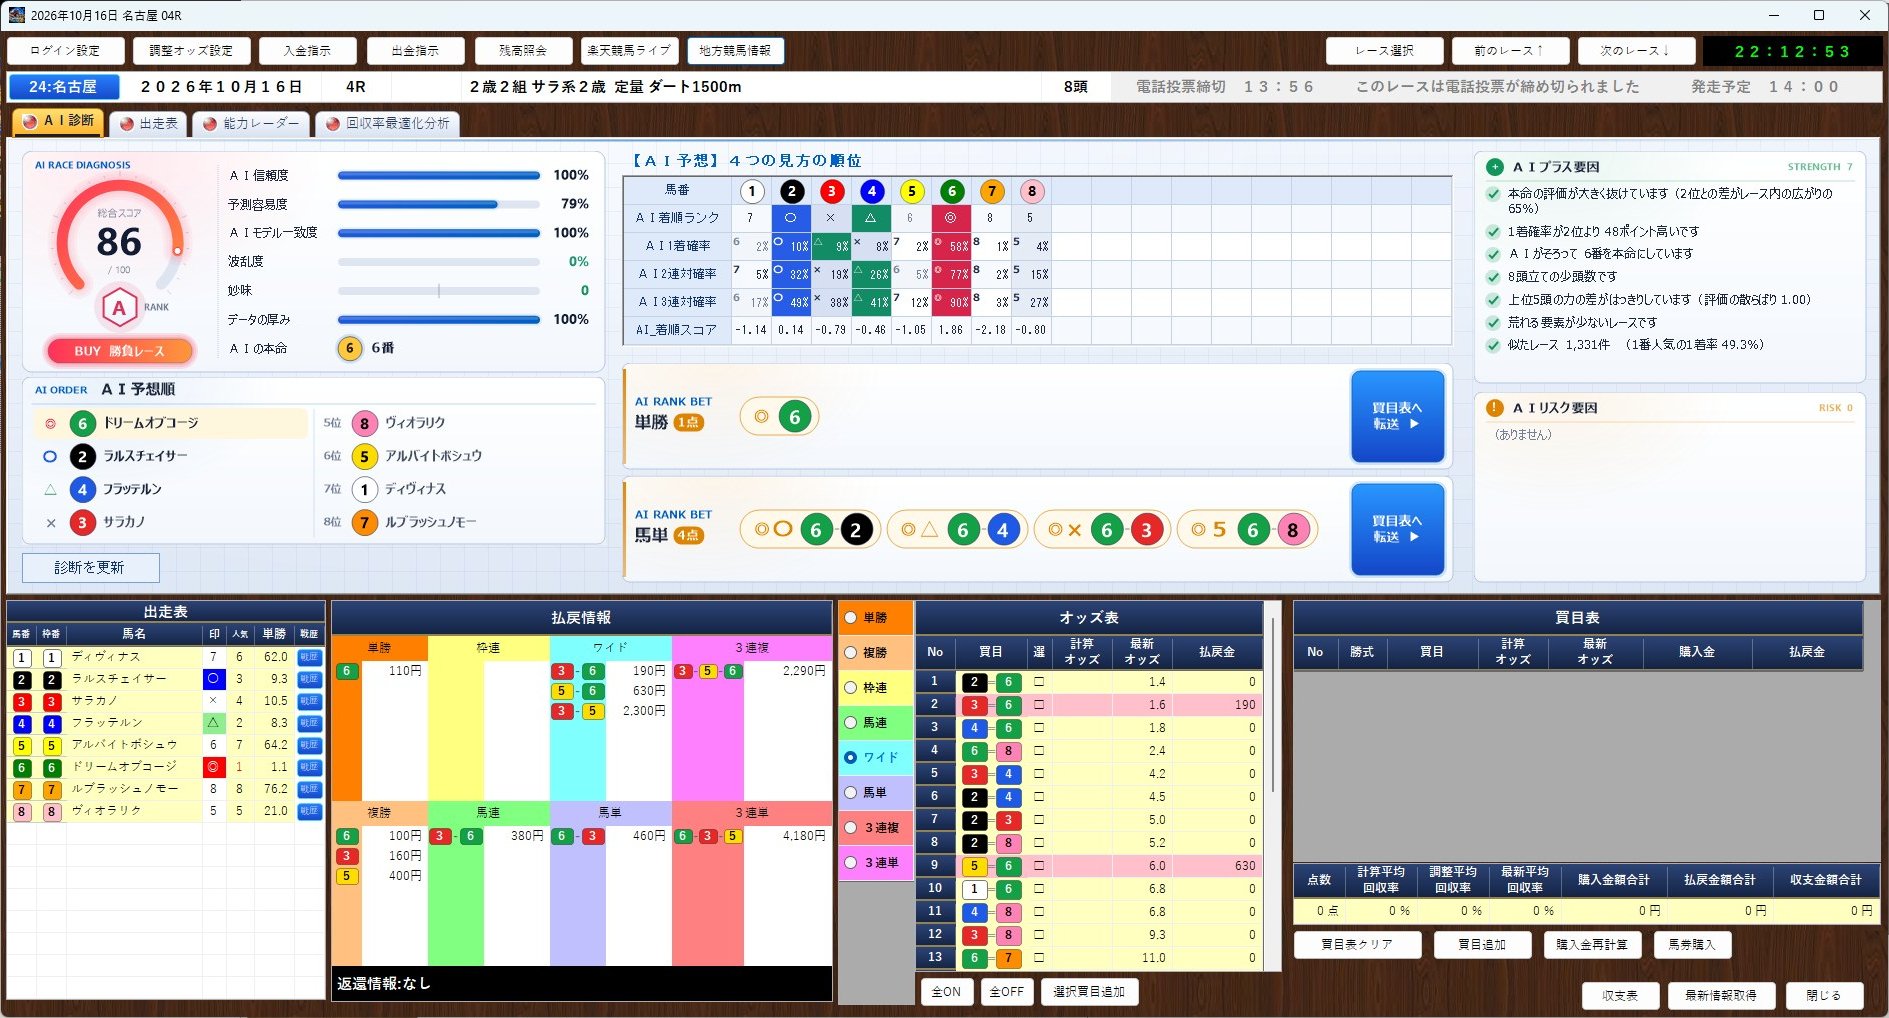Select the 複勝 bet type radio button

point(851,653)
